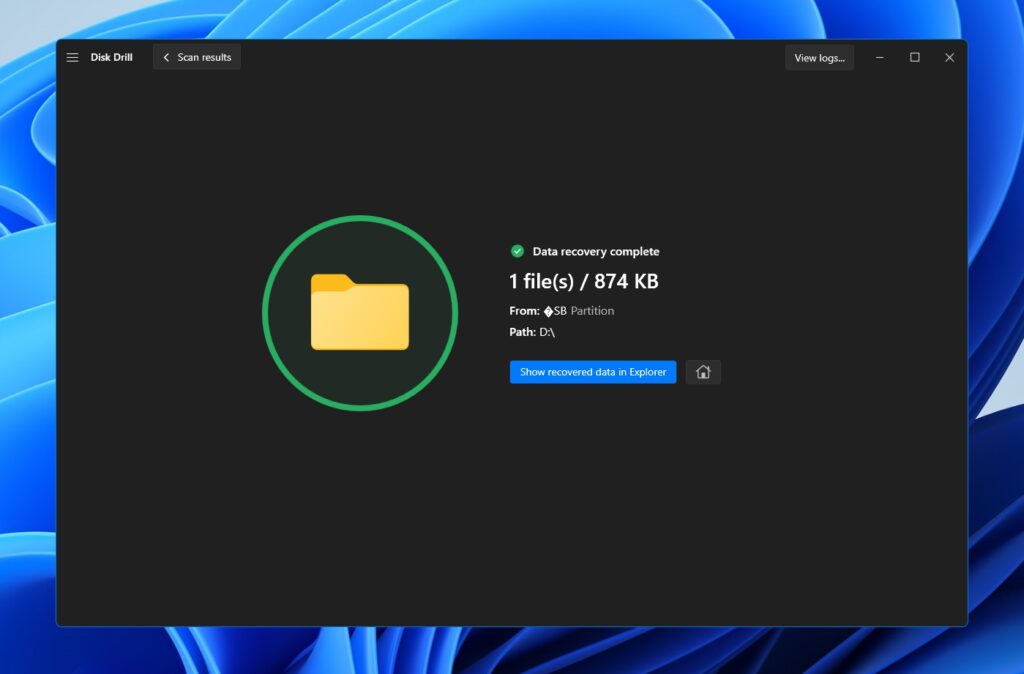
Task: Minimize the Disk Drill window
Action: coord(879,57)
